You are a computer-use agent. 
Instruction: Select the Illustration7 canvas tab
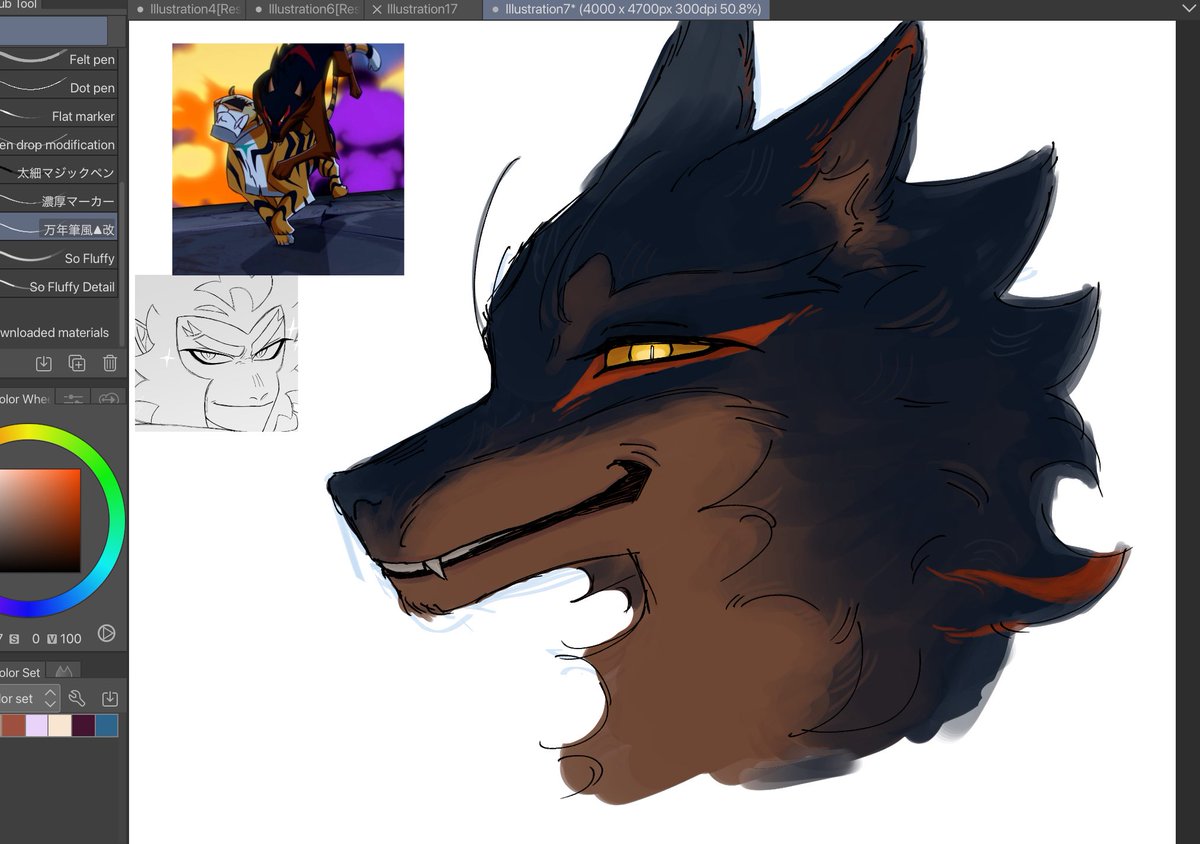628,9
